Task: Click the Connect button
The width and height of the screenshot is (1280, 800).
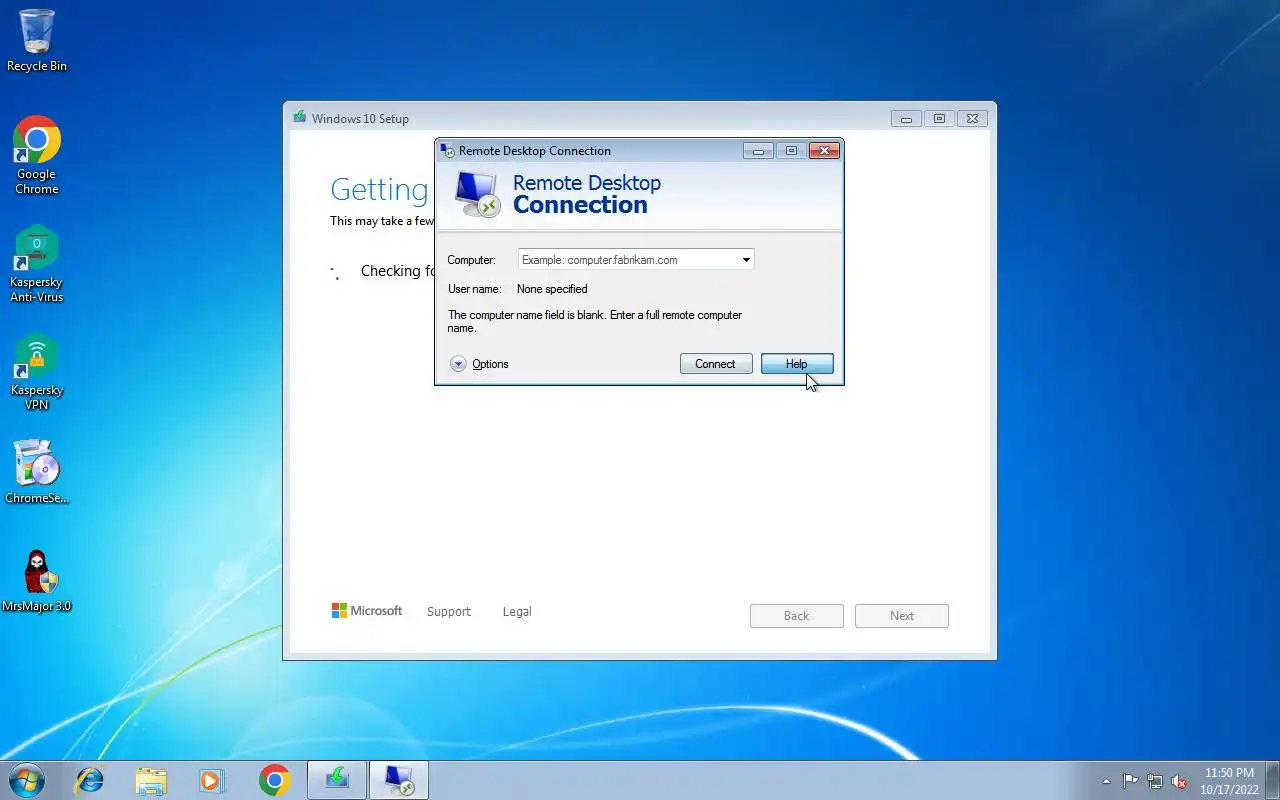Action: tap(716, 364)
